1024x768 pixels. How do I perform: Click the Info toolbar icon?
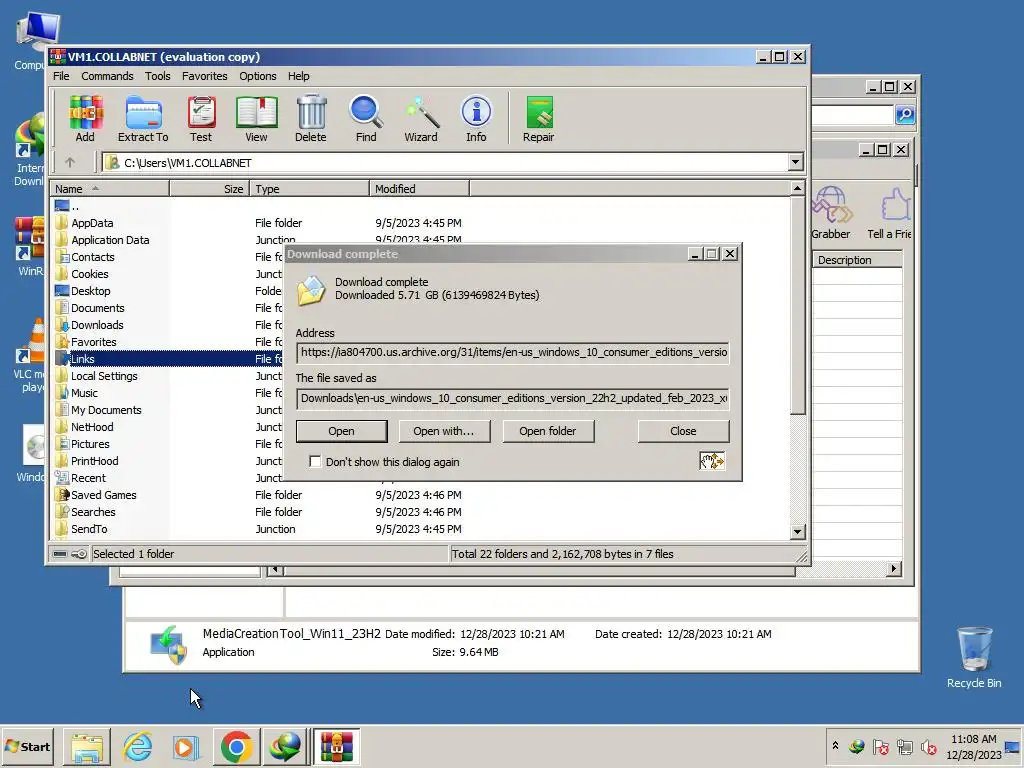[x=476, y=119]
